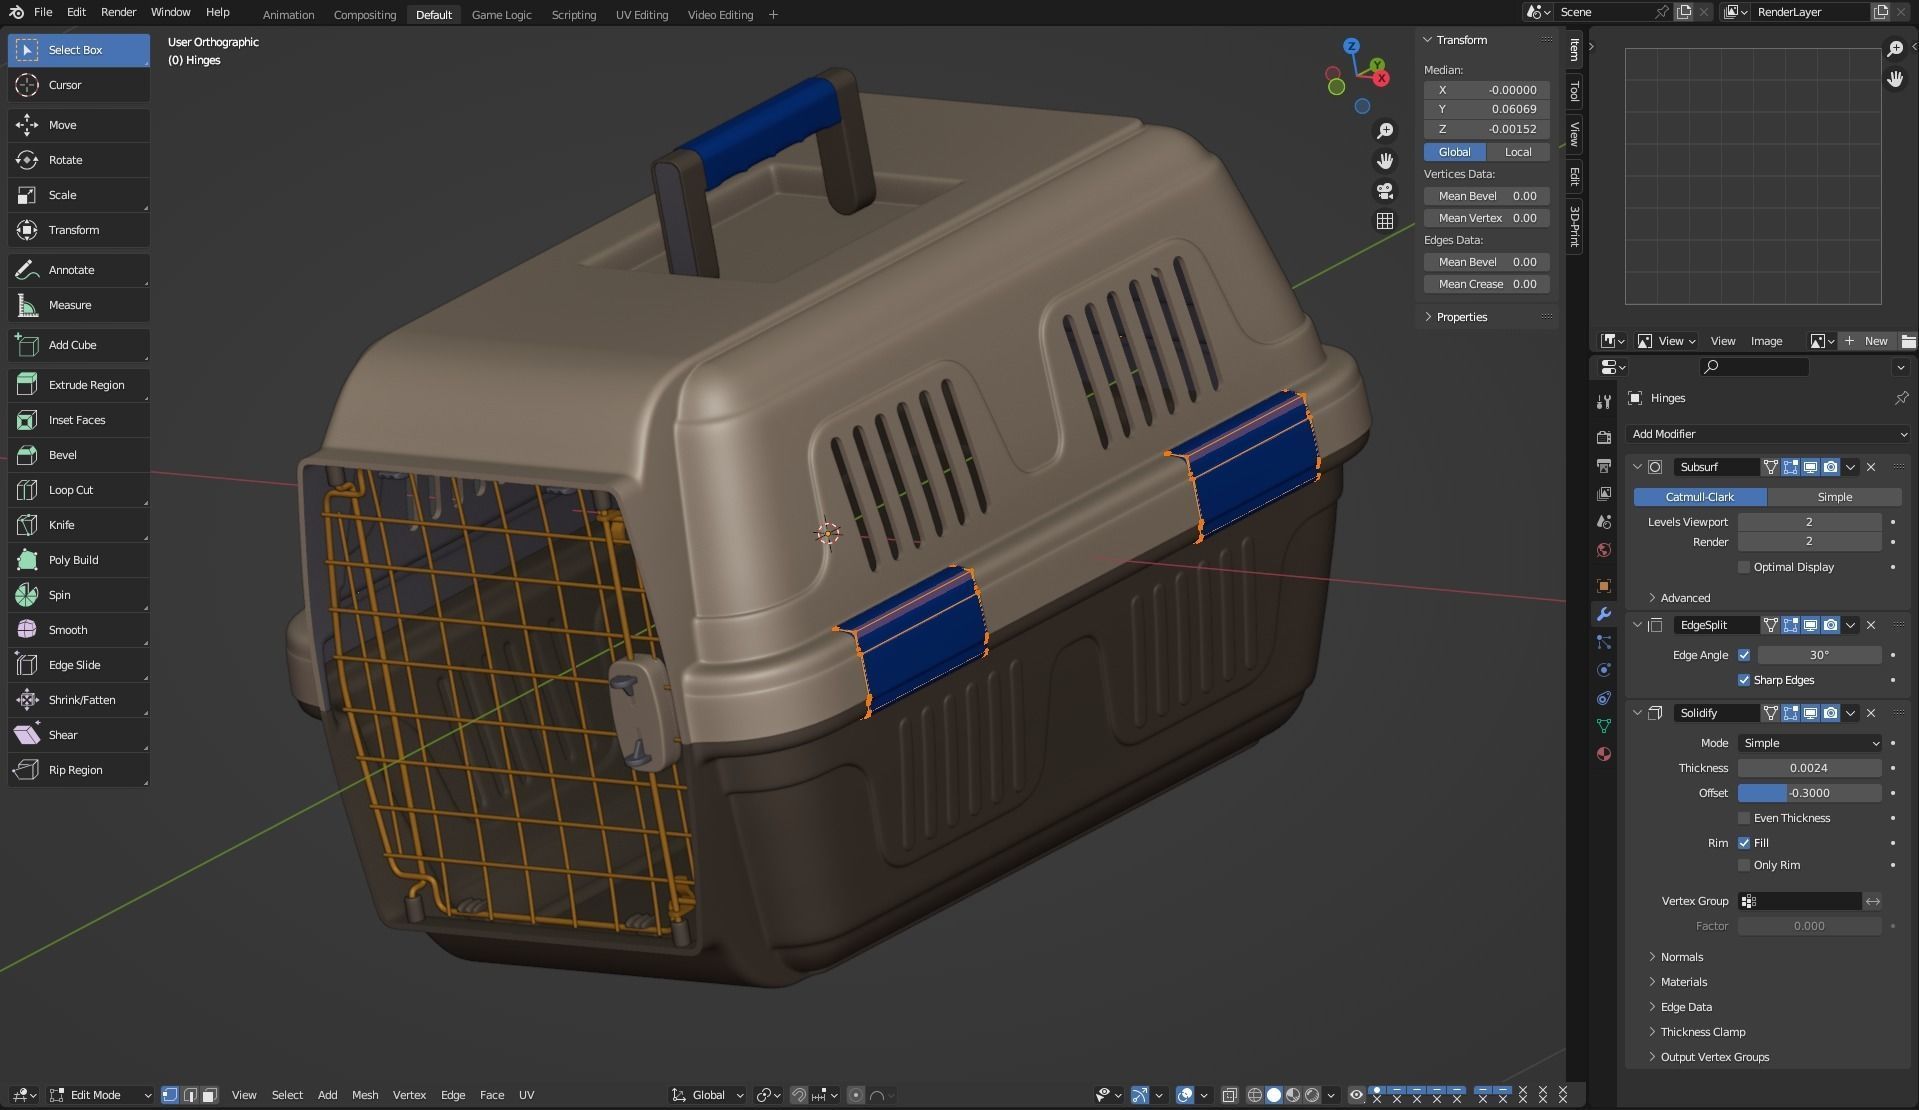
Task: Open the image editor Image menu
Action: click(x=1766, y=341)
